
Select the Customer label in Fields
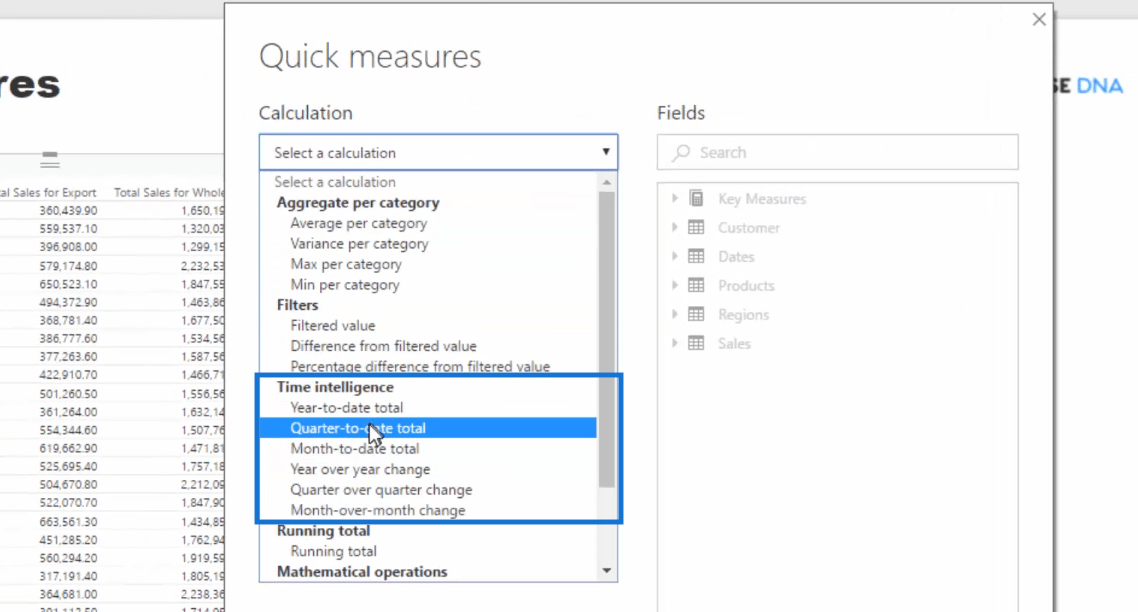(749, 228)
